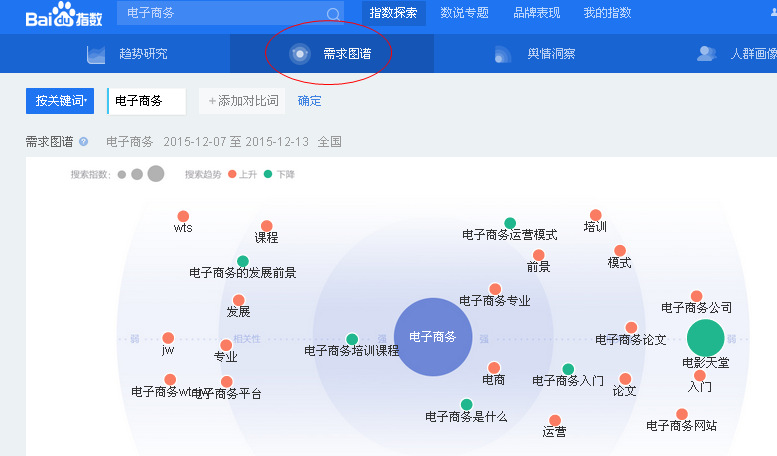Click the 培训 node dot

(596, 215)
